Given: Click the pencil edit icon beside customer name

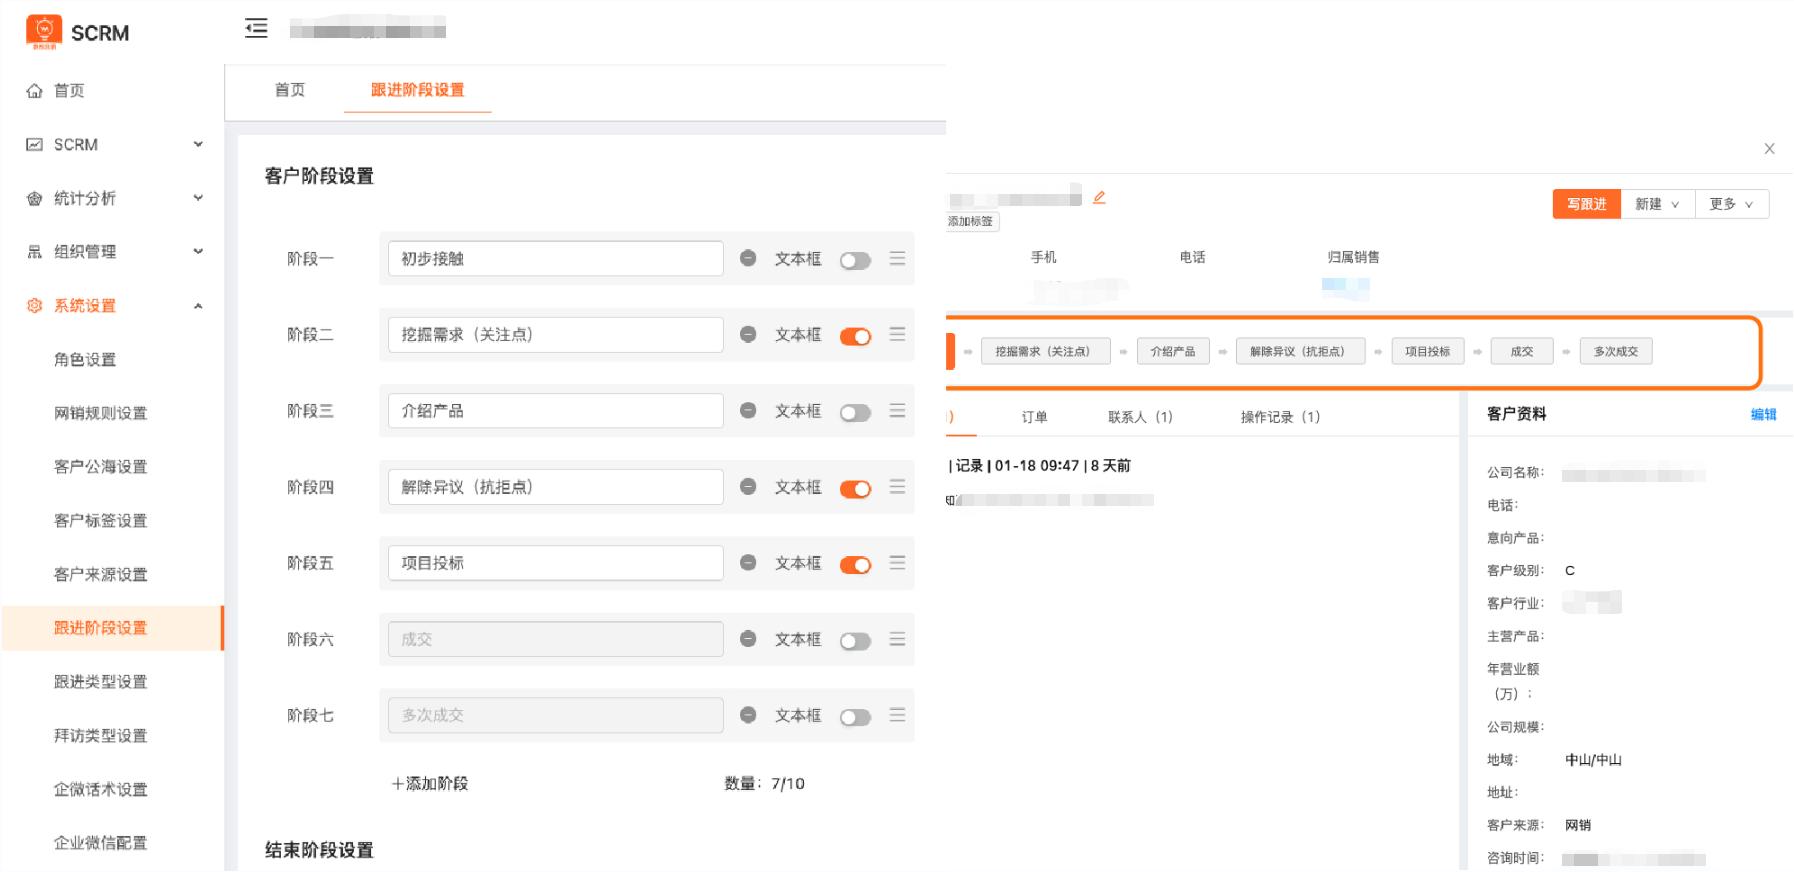Looking at the screenshot, I should click(1099, 198).
